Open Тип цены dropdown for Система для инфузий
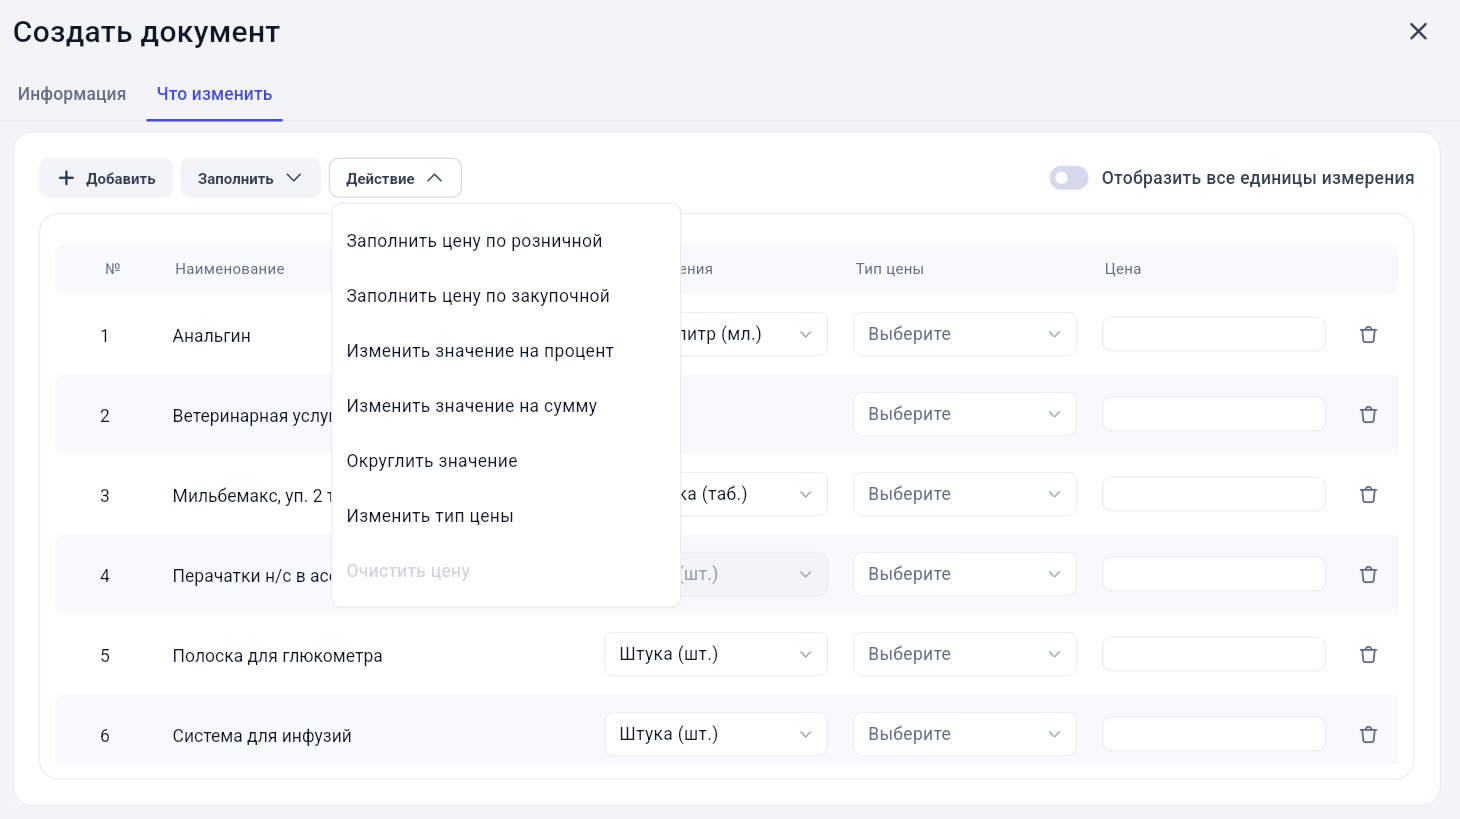Screen dimensions: 1460x819 point(964,734)
